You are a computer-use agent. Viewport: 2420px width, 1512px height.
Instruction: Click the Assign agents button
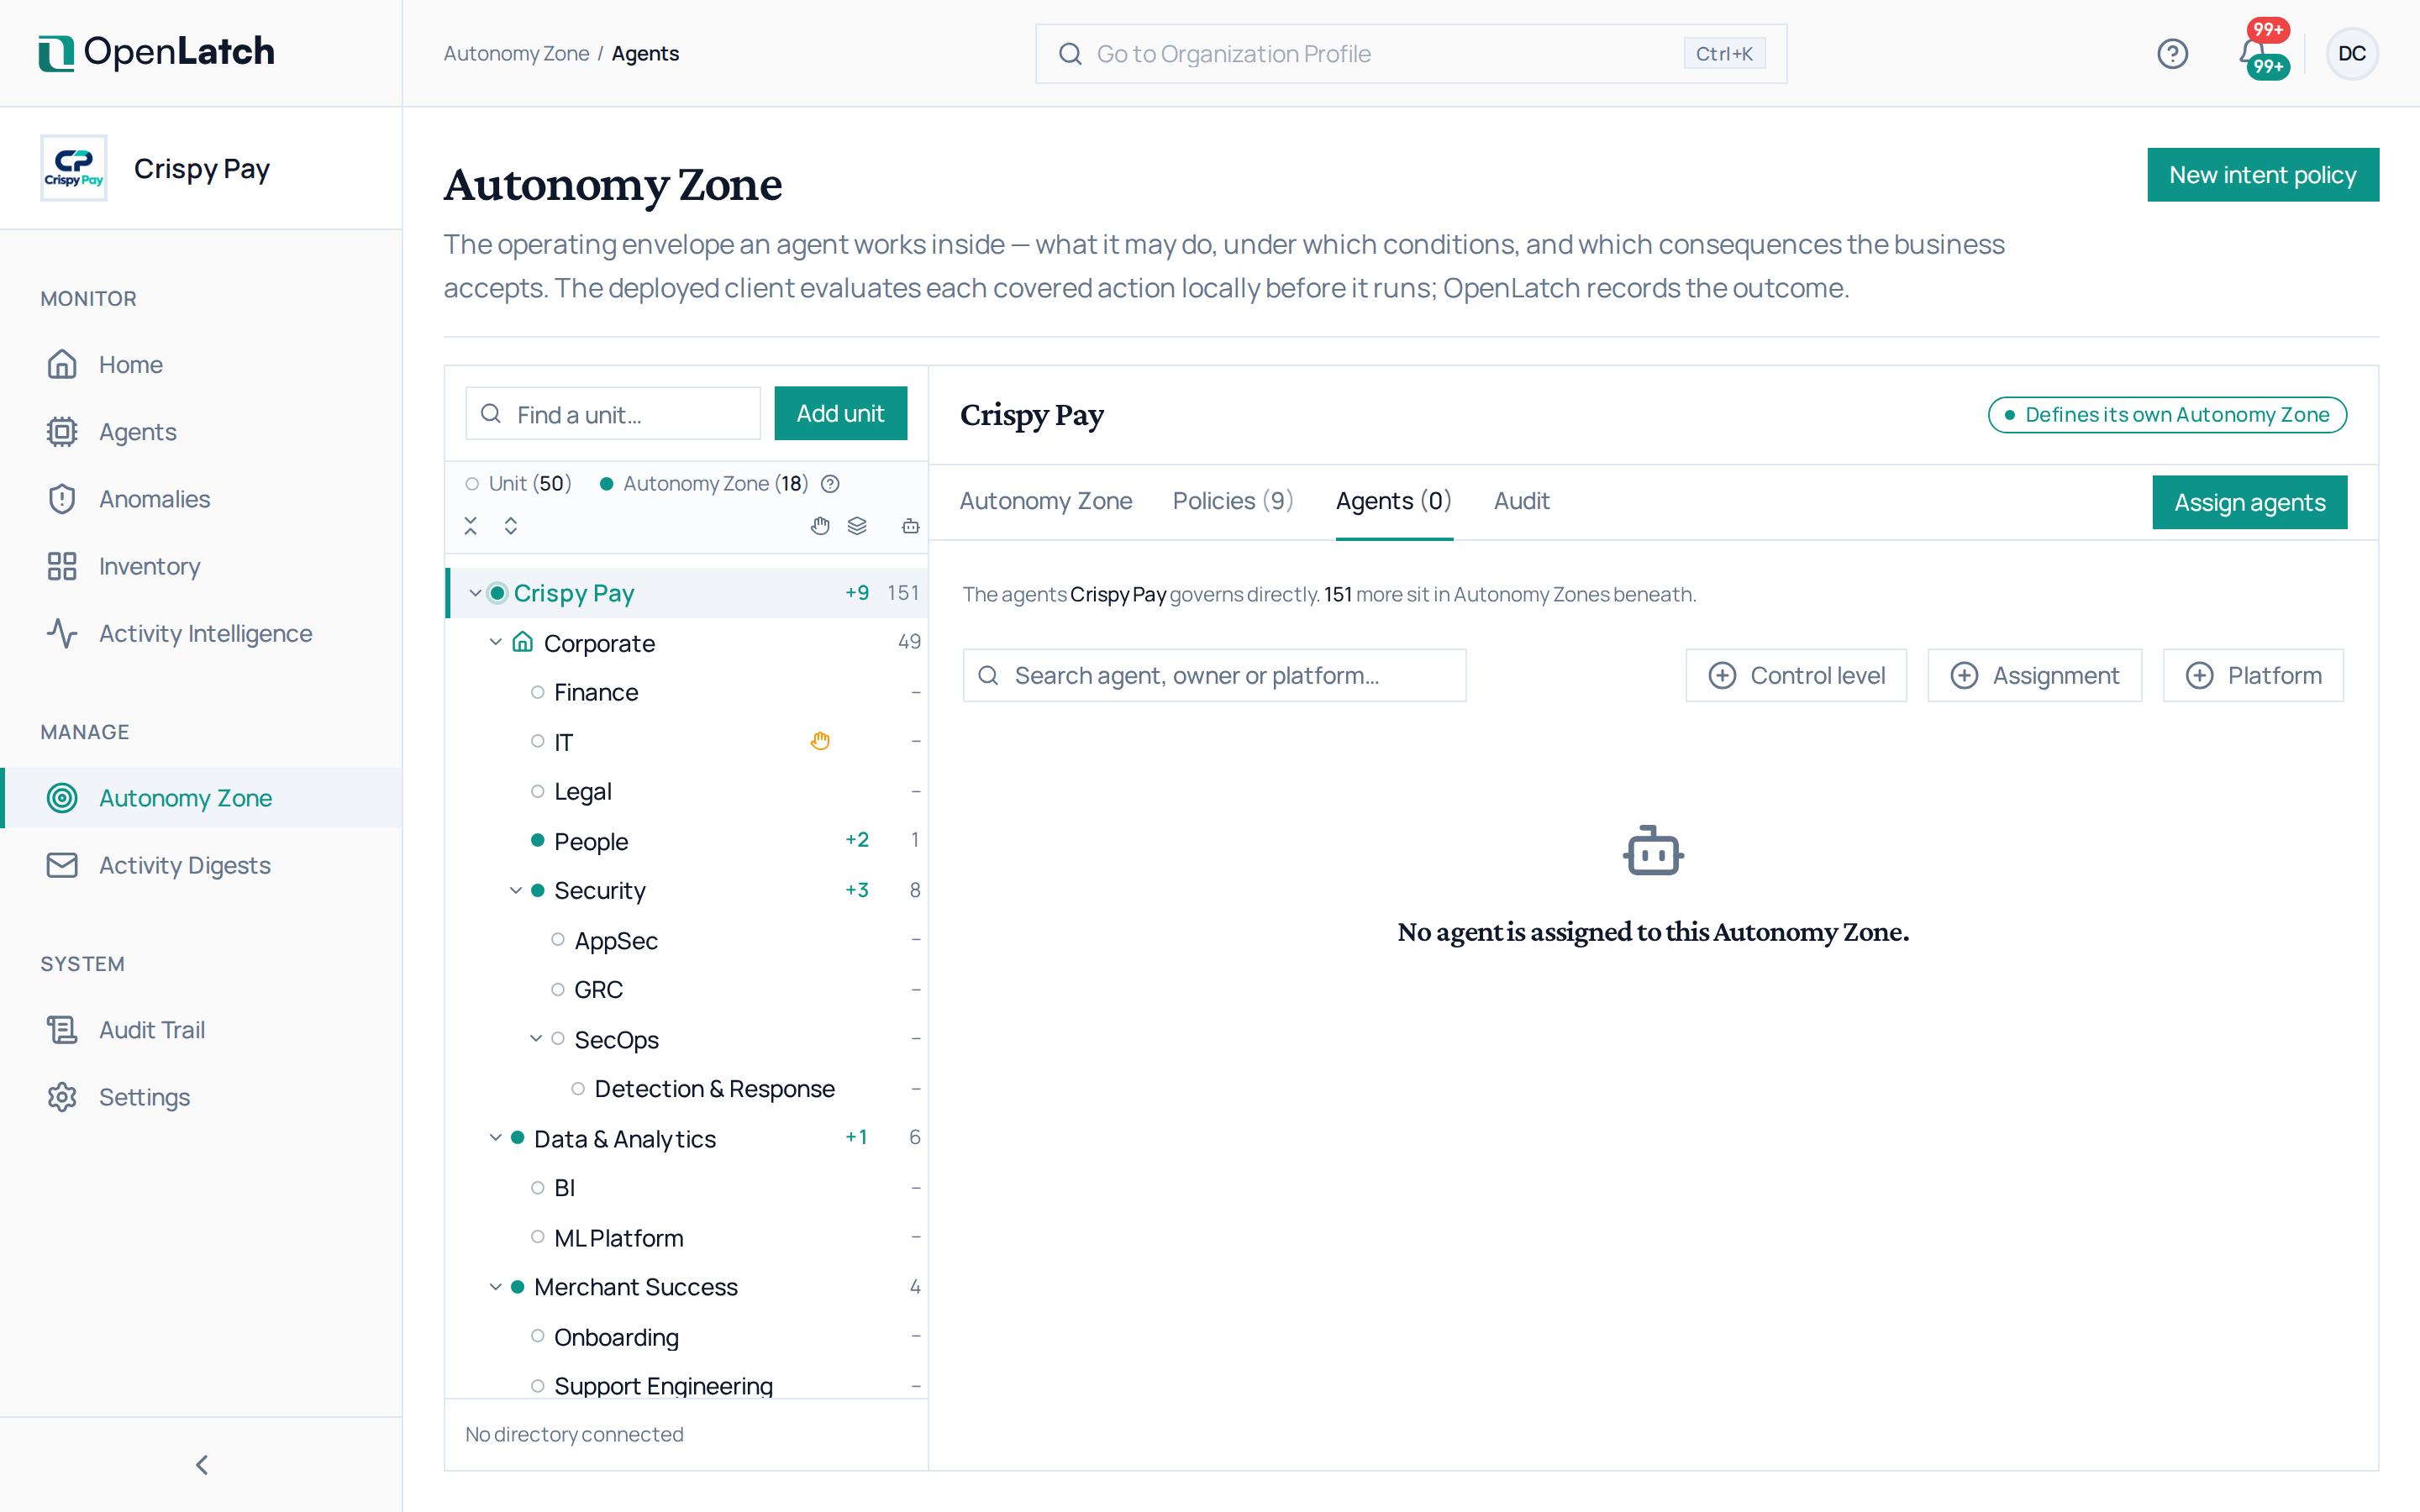click(2249, 502)
